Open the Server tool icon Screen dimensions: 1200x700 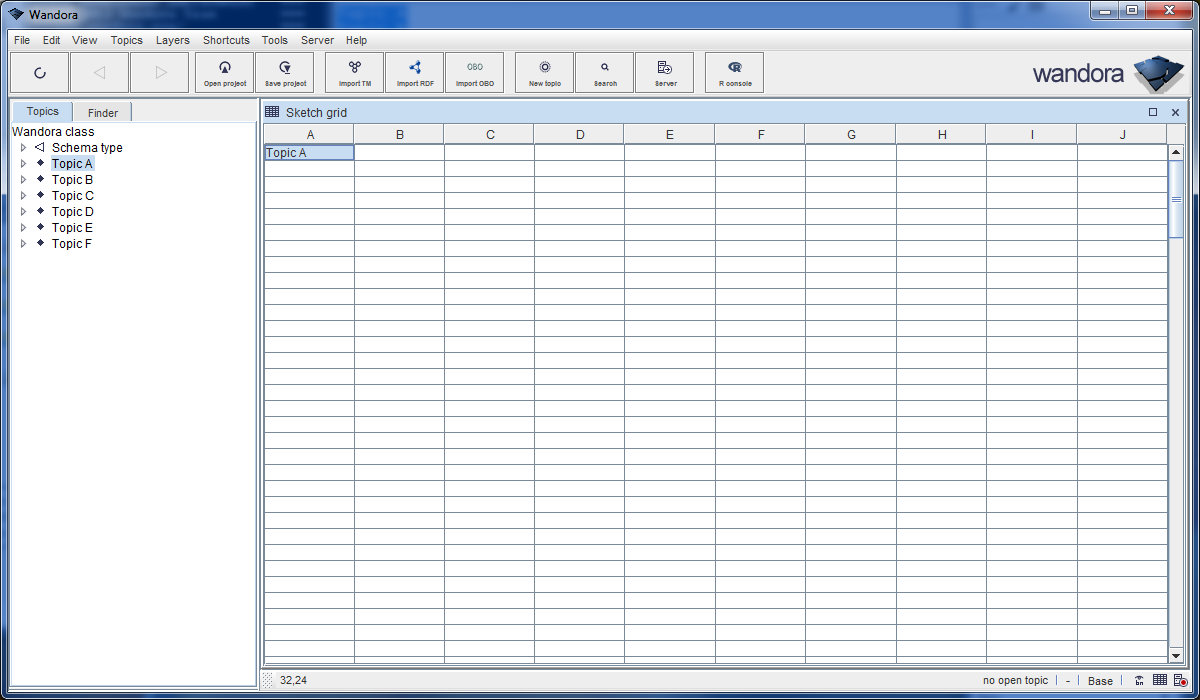(664, 72)
